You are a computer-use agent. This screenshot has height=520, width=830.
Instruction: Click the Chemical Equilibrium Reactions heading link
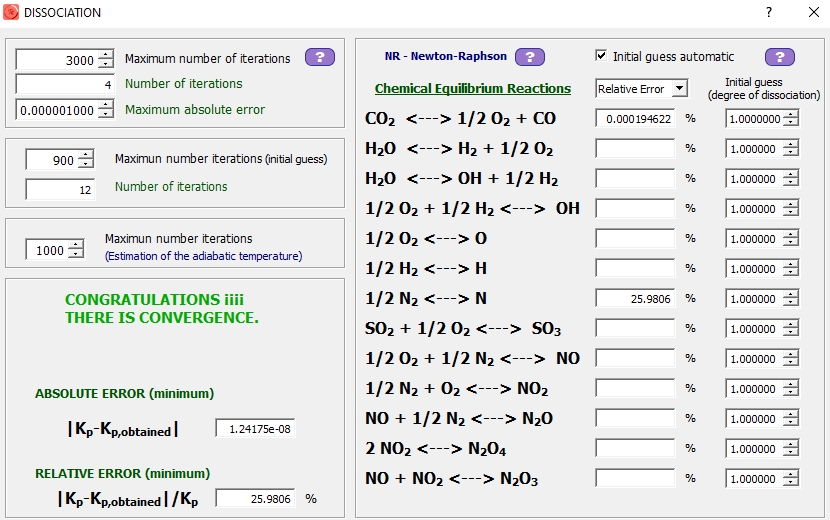coord(472,89)
